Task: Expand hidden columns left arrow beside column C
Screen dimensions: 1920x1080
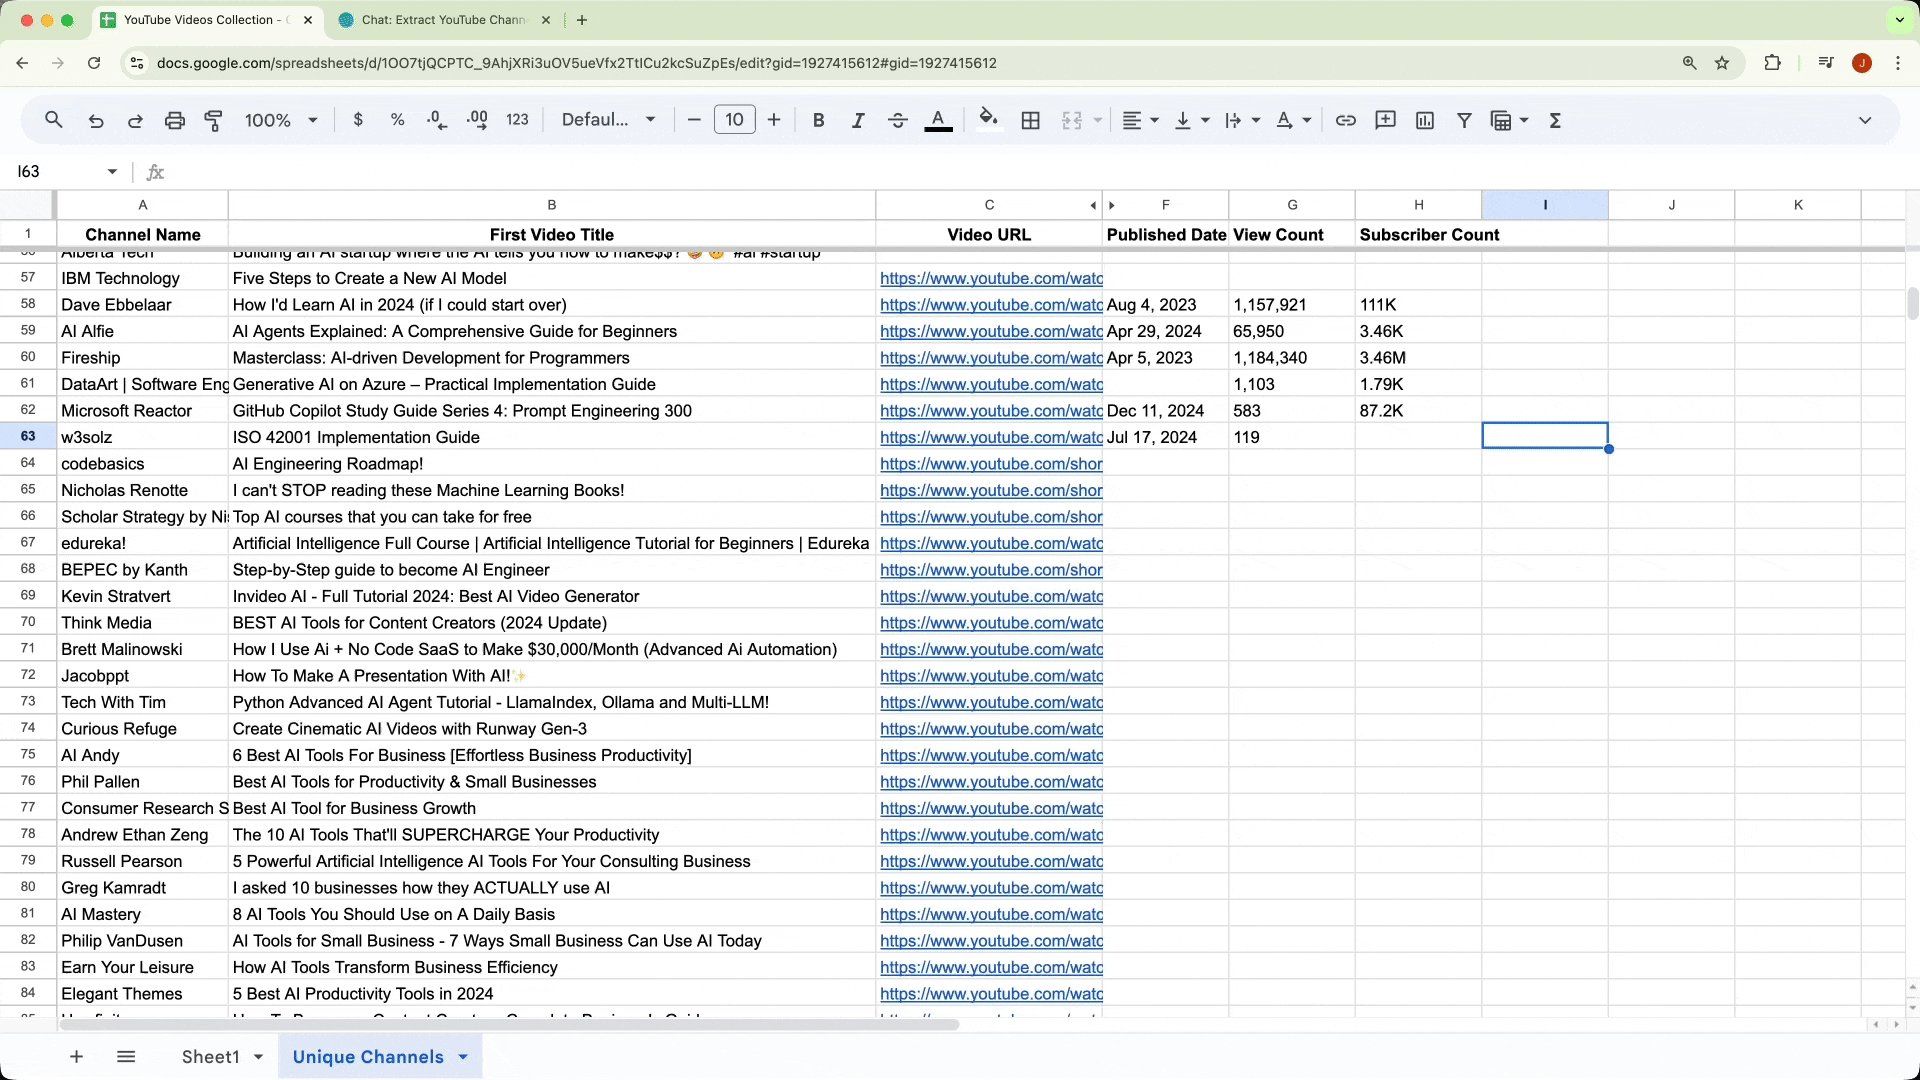Action: pyautogui.click(x=1093, y=205)
